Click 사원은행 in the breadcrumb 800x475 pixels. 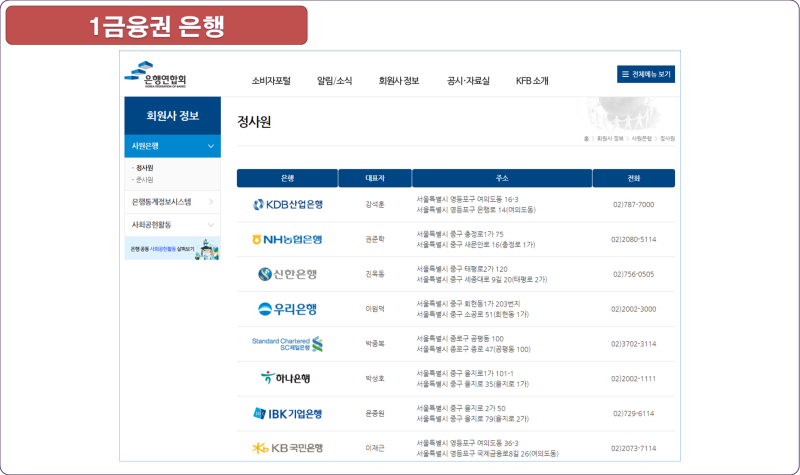[x=642, y=139]
